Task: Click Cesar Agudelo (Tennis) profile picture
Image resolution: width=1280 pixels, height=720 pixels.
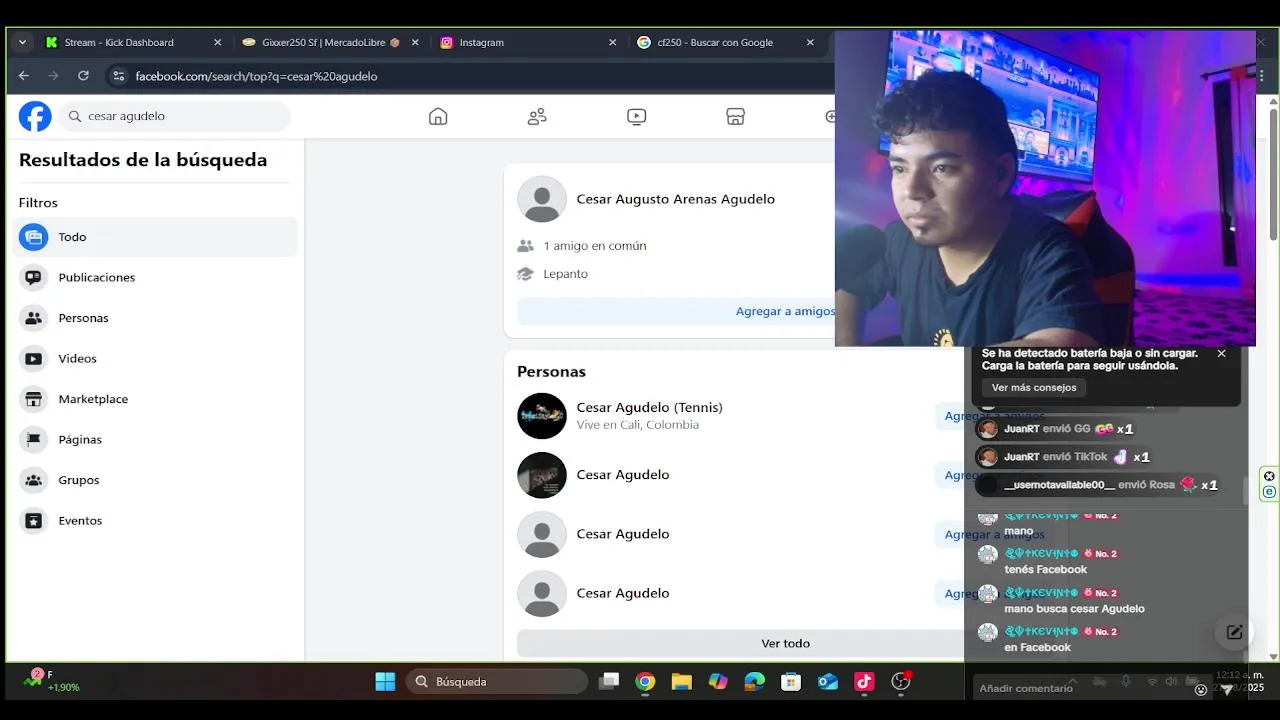Action: click(x=542, y=415)
